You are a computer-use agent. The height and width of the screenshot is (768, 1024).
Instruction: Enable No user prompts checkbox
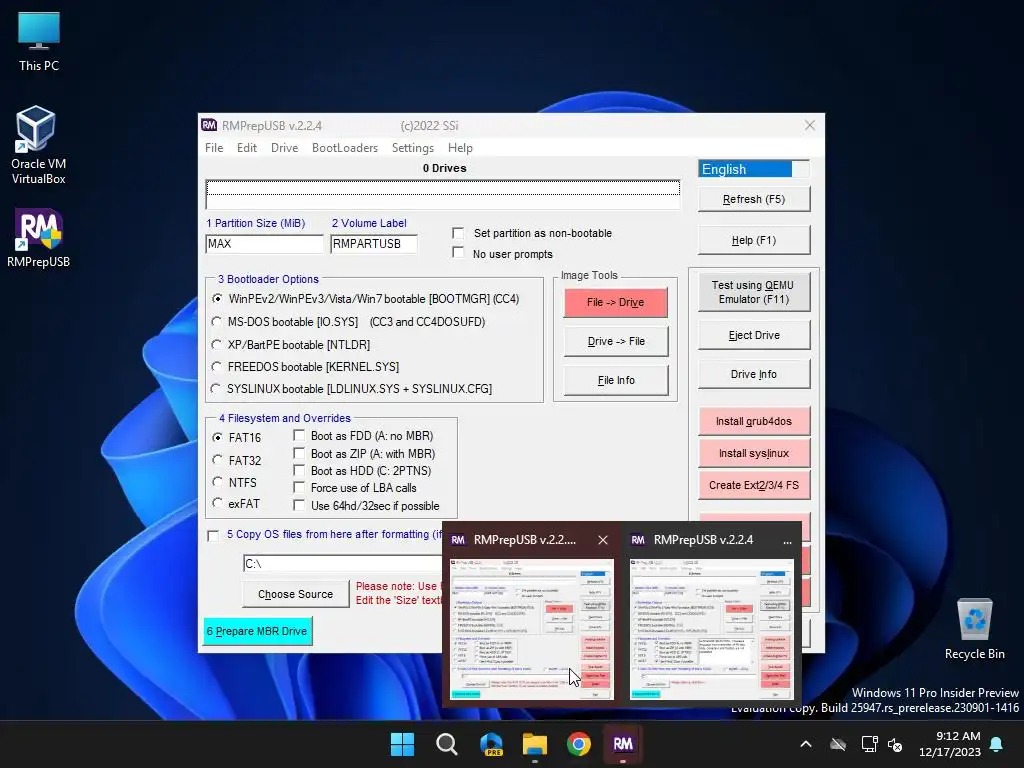point(458,253)
